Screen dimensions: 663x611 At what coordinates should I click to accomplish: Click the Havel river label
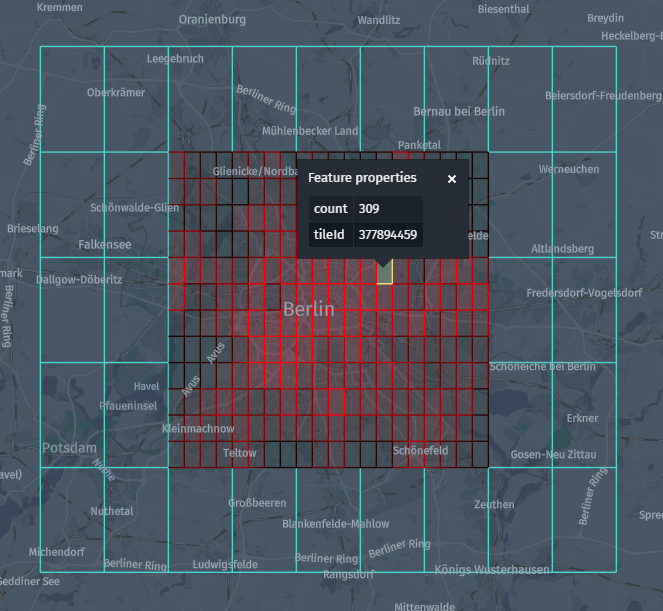tap(146, 386)
